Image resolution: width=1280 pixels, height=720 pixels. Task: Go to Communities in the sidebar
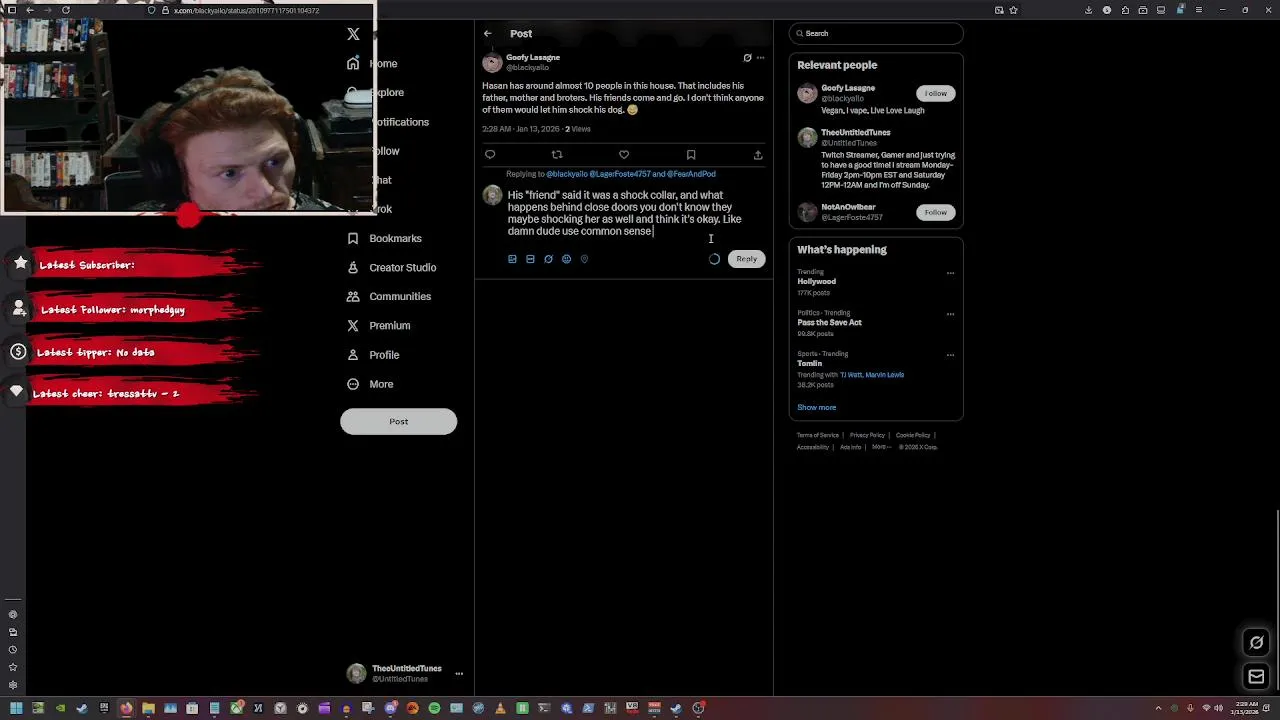pyautogui.click(x=388, y=296)
